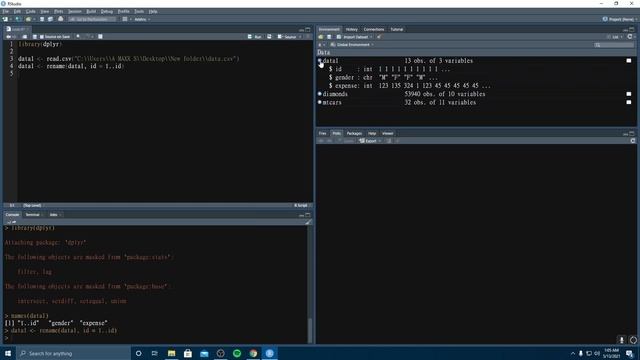The height and width of the screenshot is (360, 640).
Task: Switch to the History tab
Action: click(x=351, y=29)
